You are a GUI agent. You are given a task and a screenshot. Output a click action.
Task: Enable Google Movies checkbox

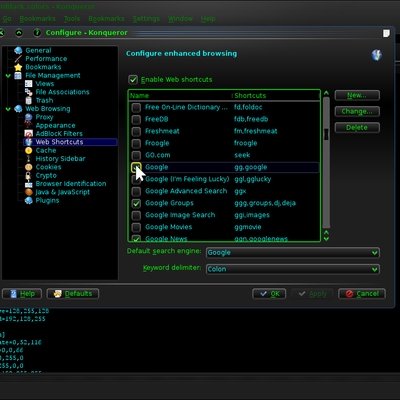click(x=136, y=227)
